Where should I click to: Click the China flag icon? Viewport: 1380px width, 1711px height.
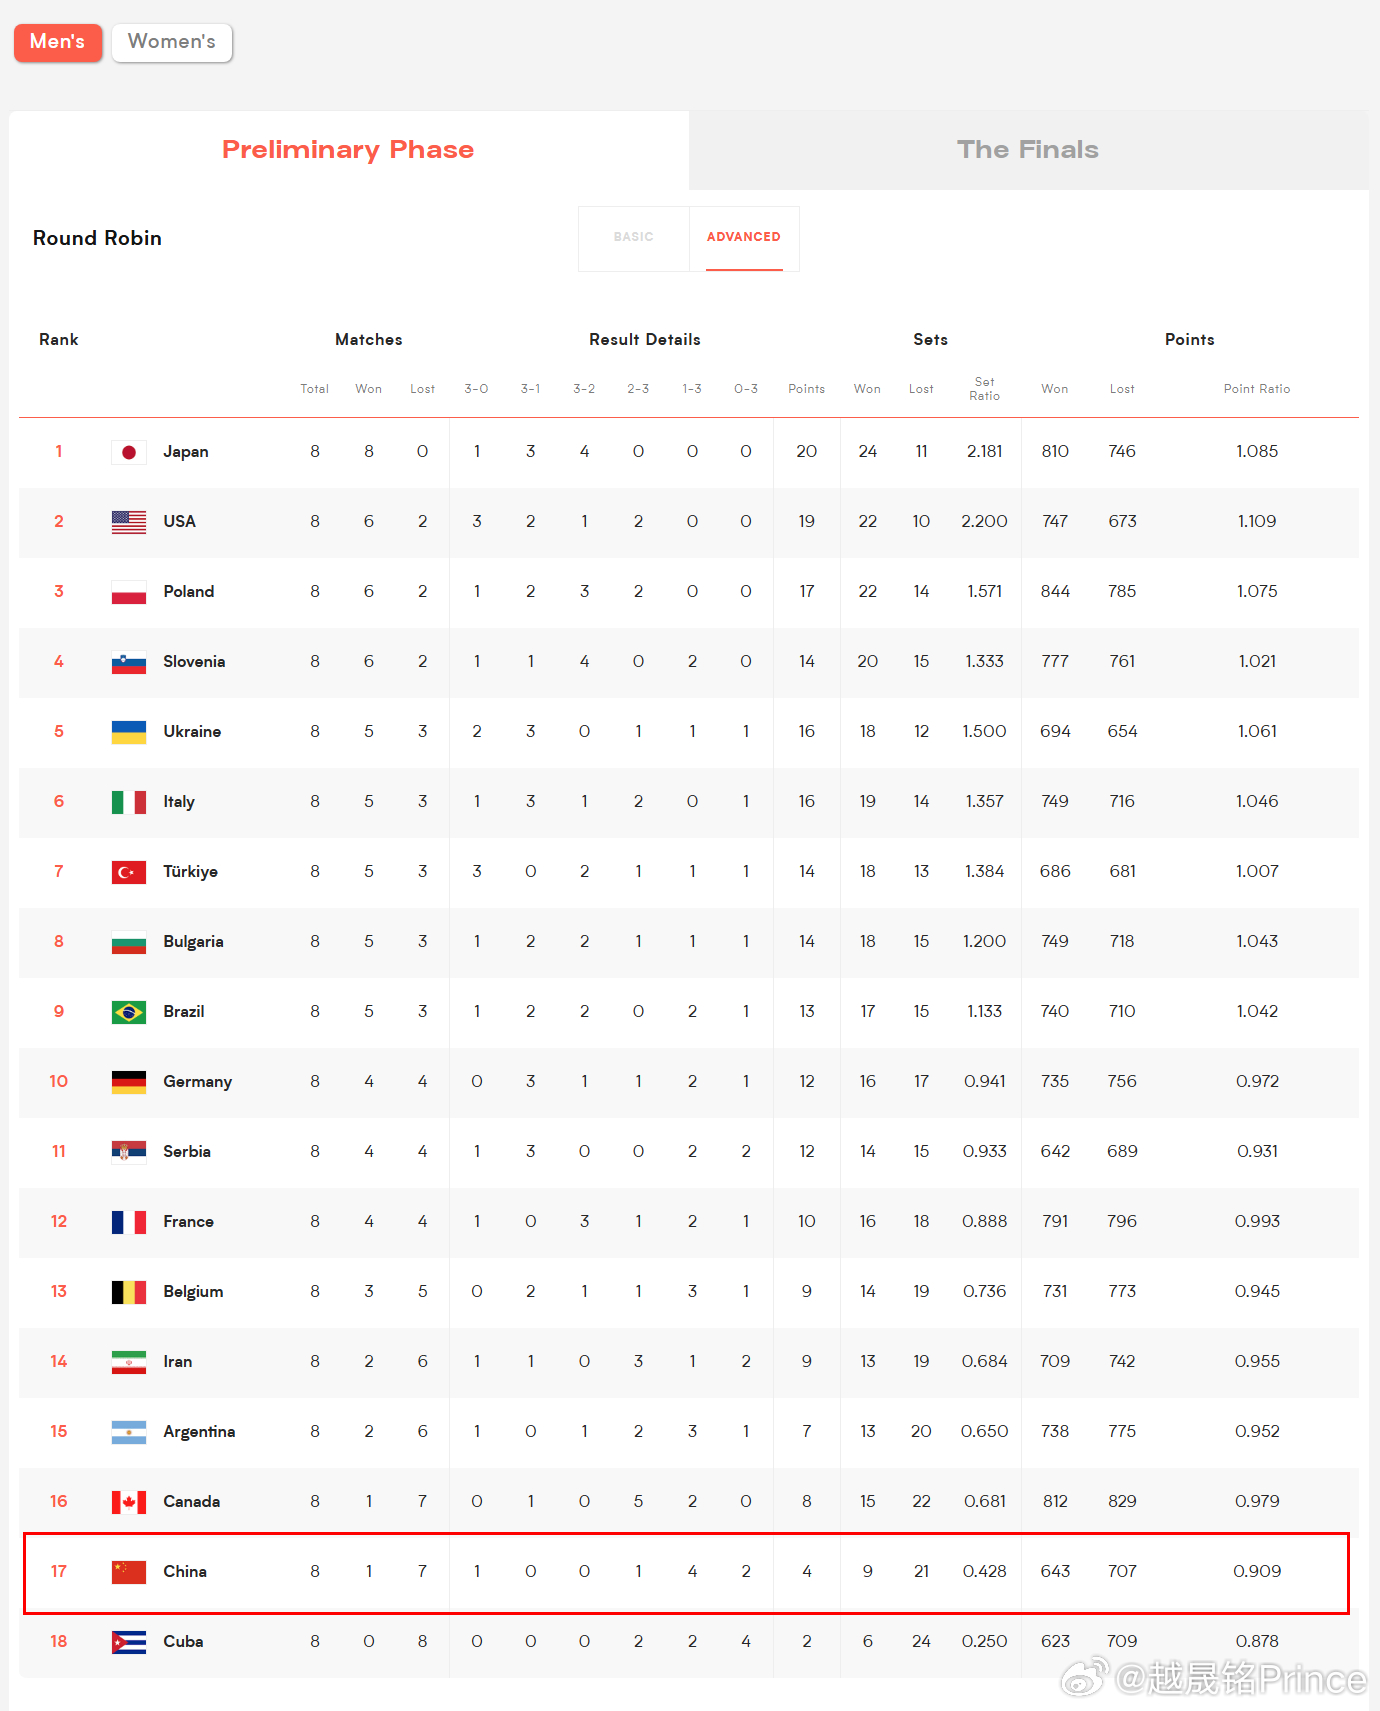[x=129, y=1572]
